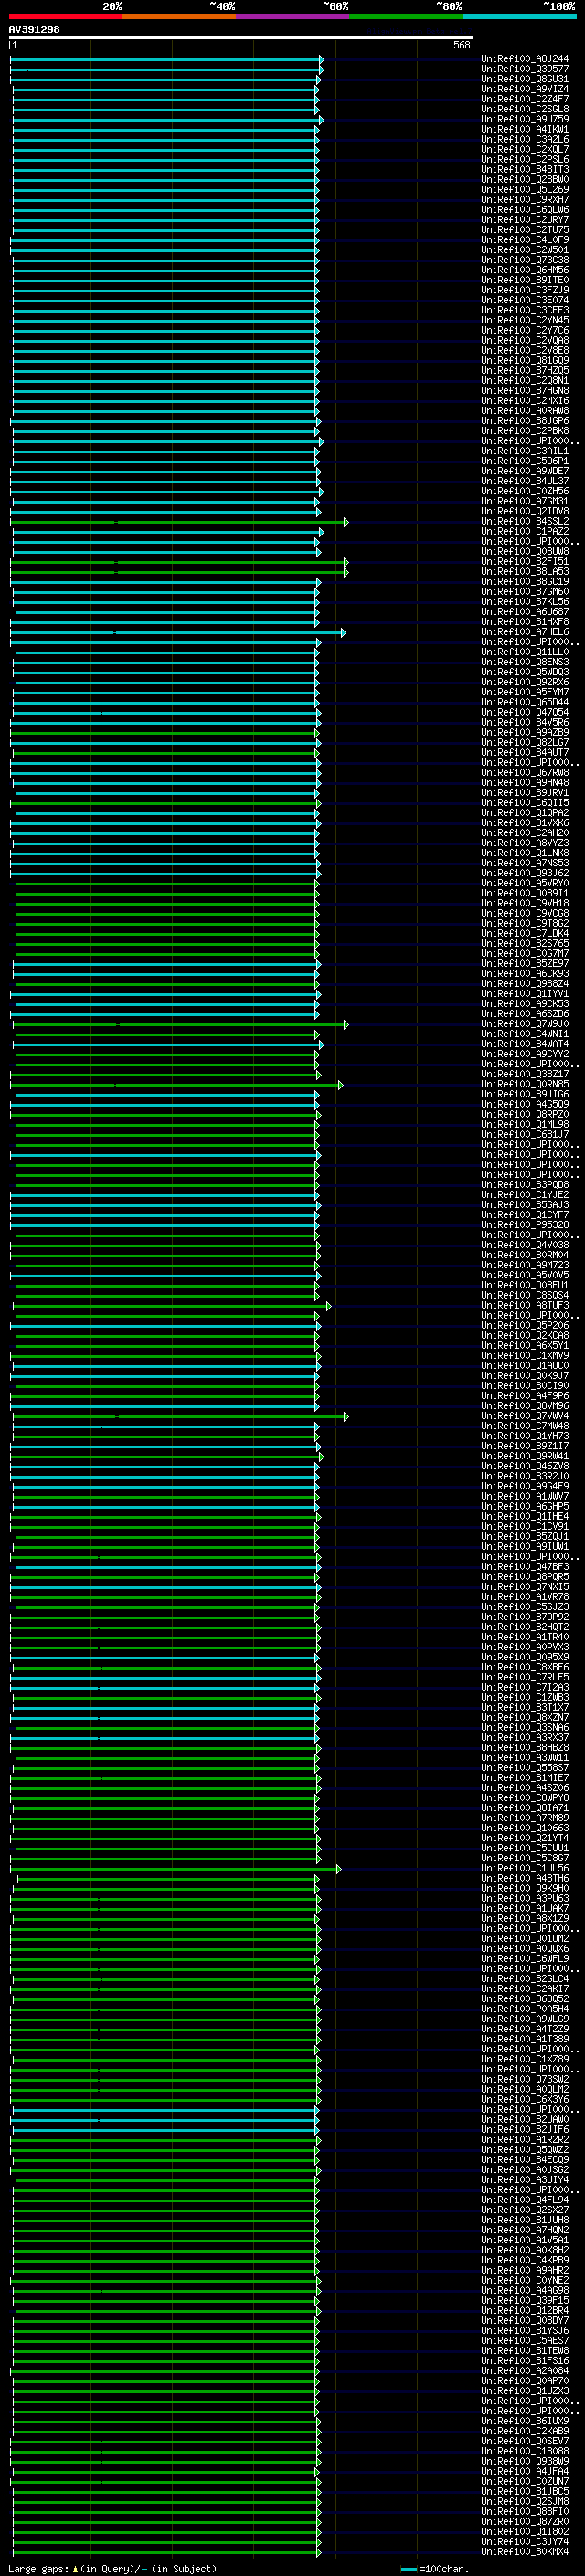
Task: Click the cyan ~100% identity legend segment
Action: point(520,16)
